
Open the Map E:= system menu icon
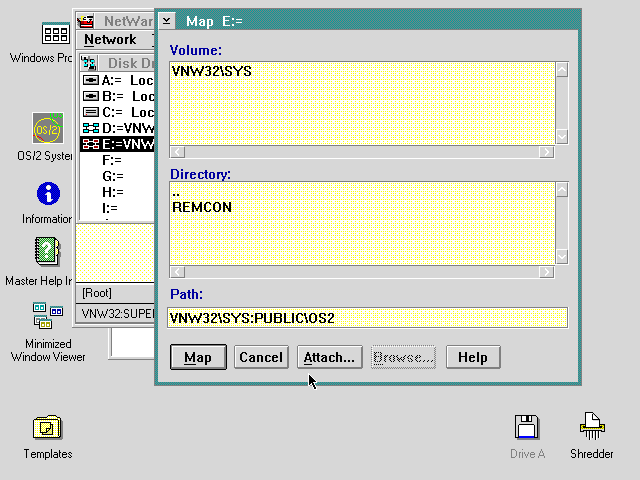click(x=167, y=21)
